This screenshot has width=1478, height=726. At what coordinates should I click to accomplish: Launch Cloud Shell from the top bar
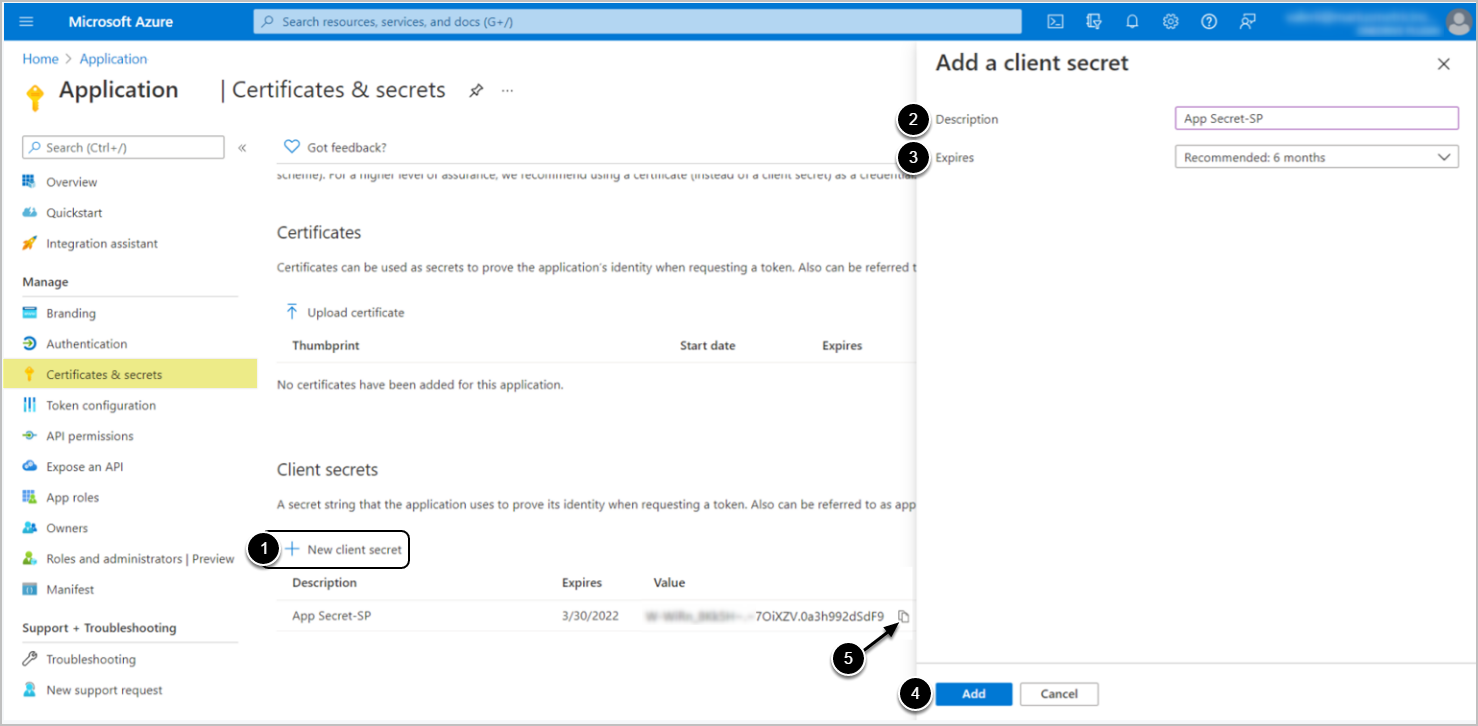[1055, 21]
